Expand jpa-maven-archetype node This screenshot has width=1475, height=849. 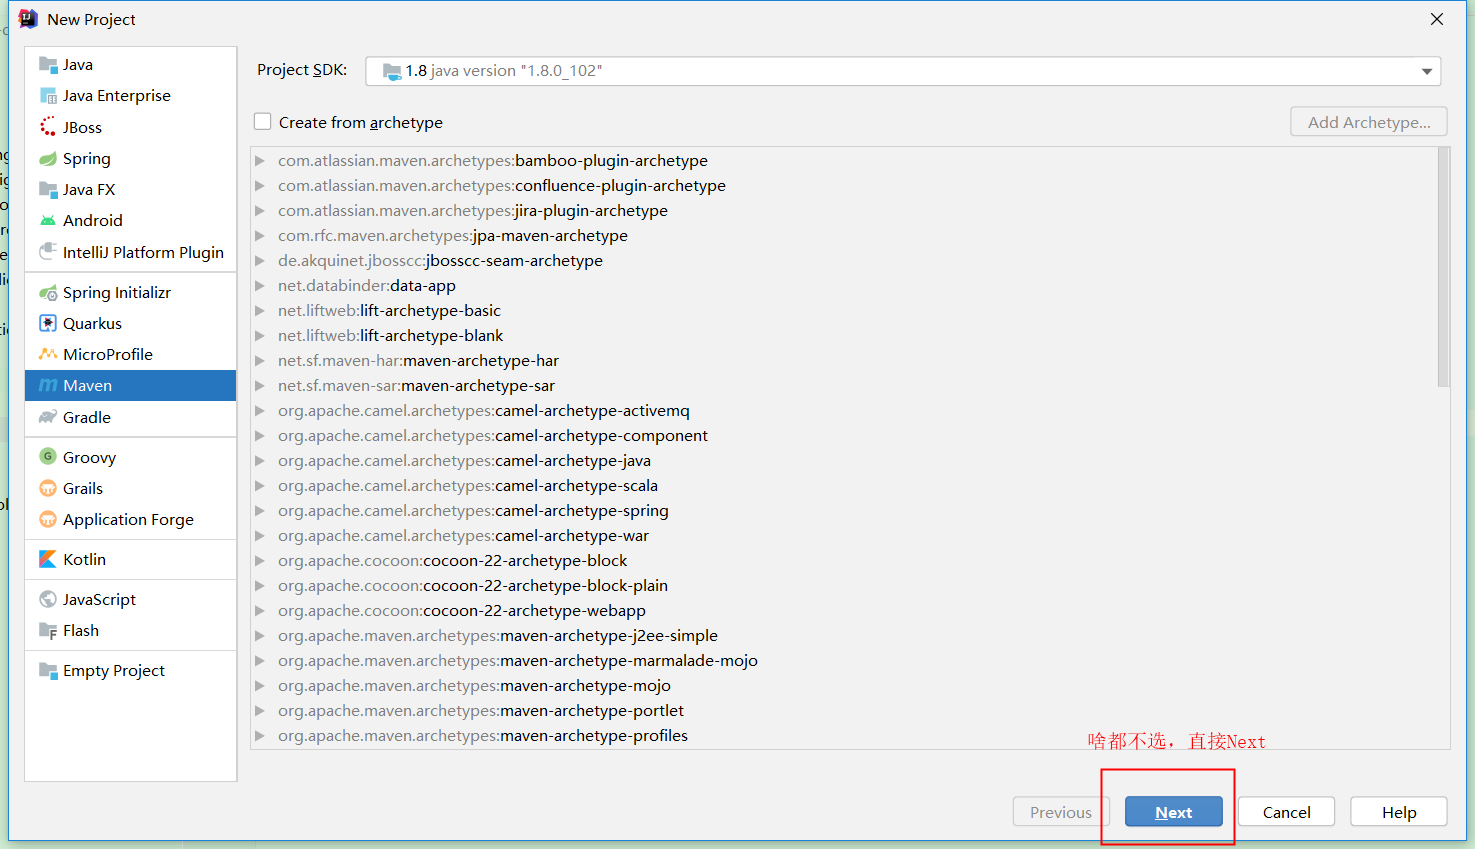click(260, 235)
